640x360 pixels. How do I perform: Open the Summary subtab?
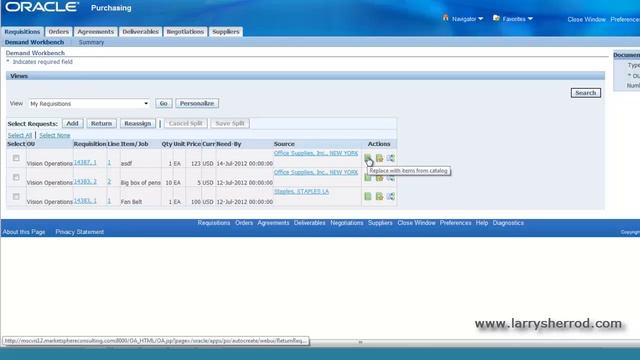pyautogui.click(x=91, y=42)
